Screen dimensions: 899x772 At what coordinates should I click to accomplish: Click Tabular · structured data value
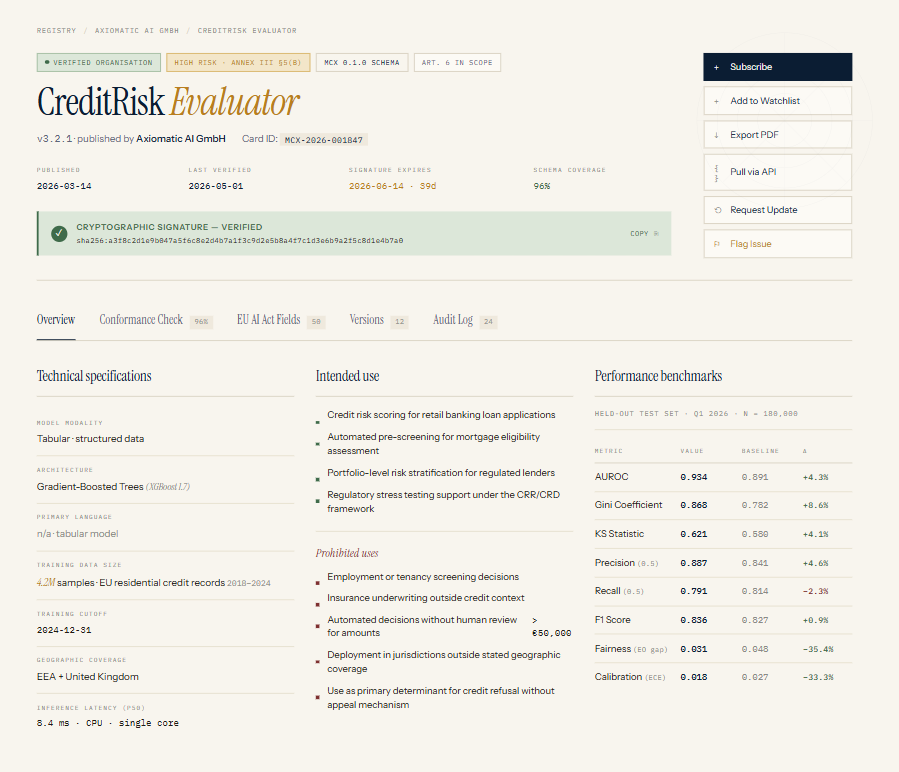click(91, 439)
